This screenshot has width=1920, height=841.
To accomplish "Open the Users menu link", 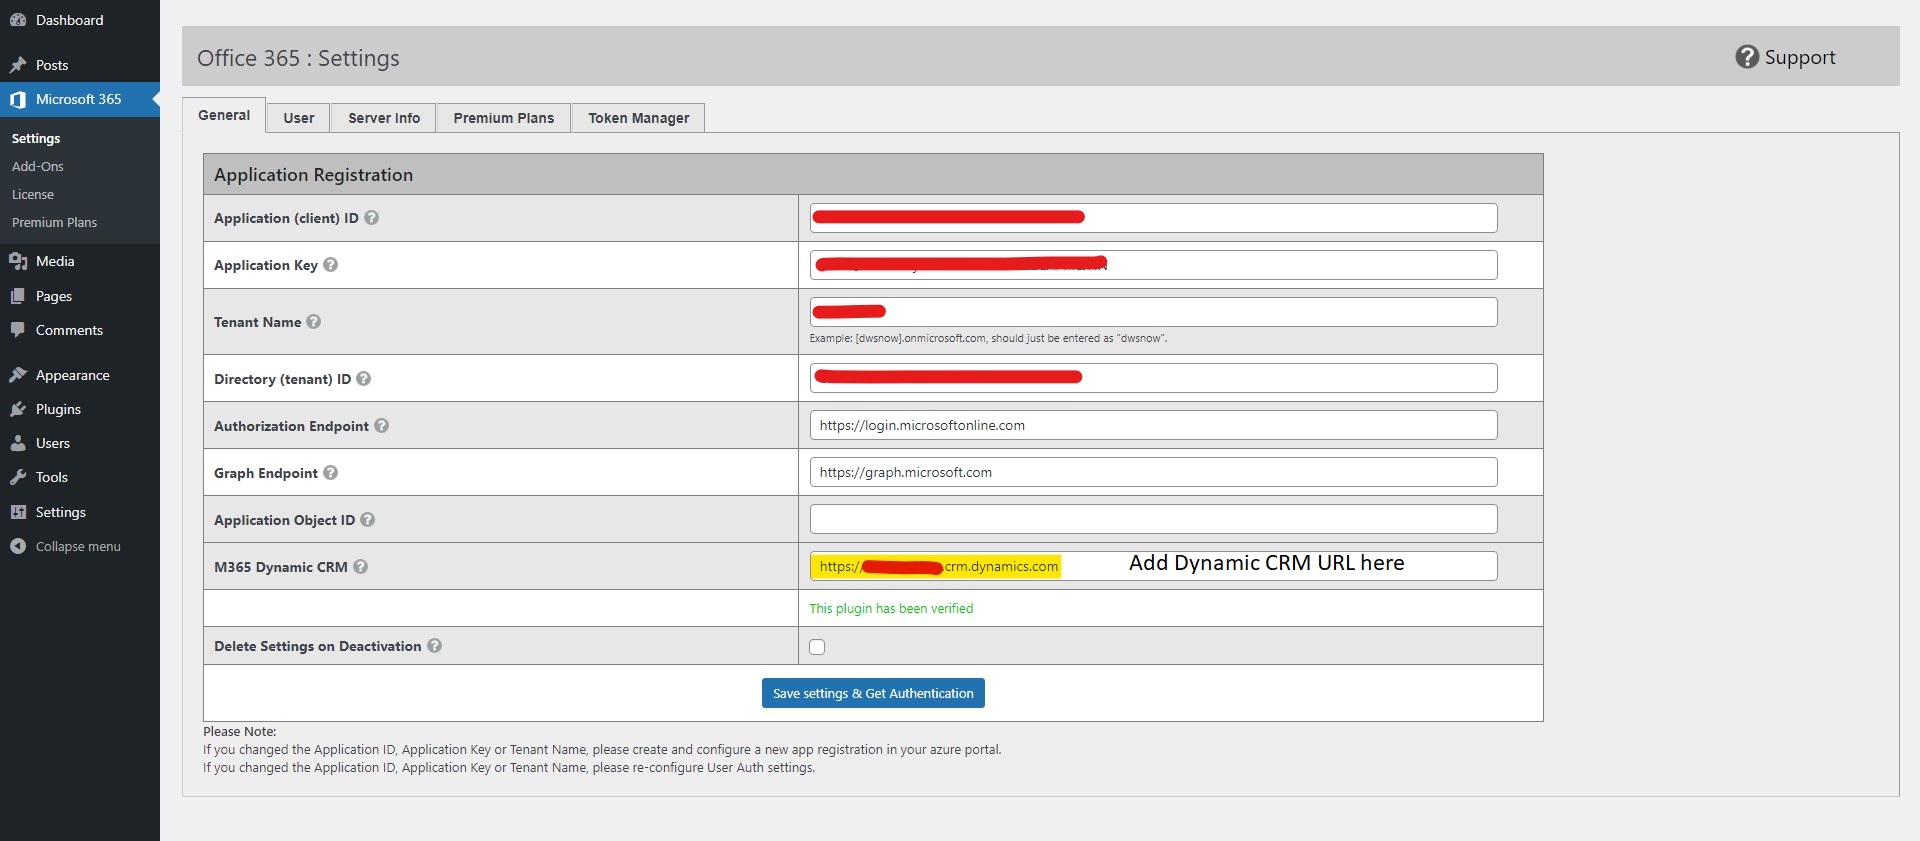I will click(53, 443).
